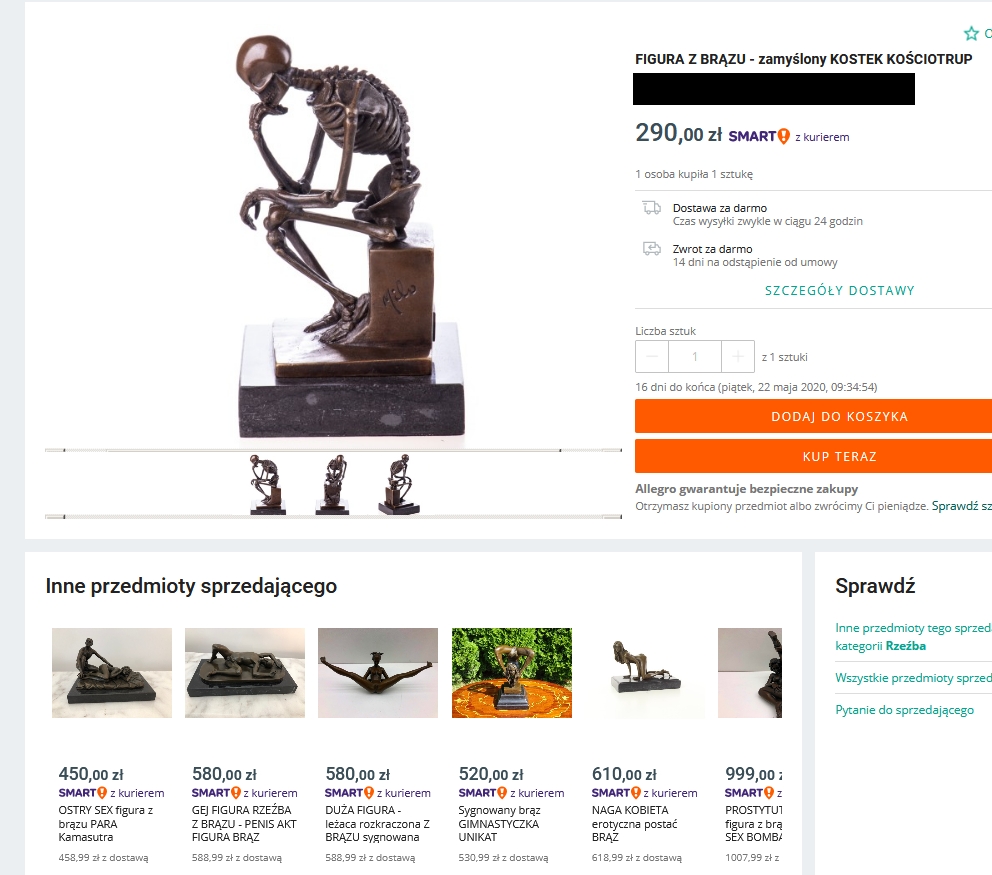Viewport: 992px width, 875px height.
Task: Open Wszystkie przedmioty sprzedającego link
Action: [914, 678]
